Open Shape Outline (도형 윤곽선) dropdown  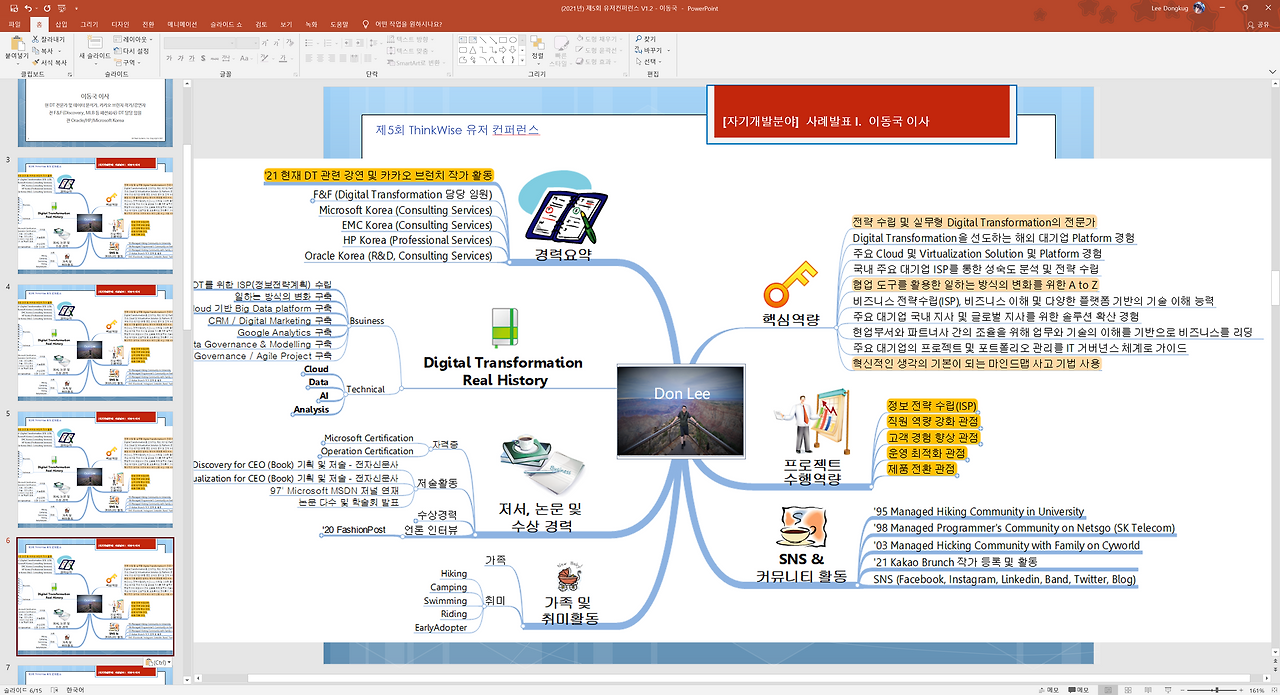598,50
